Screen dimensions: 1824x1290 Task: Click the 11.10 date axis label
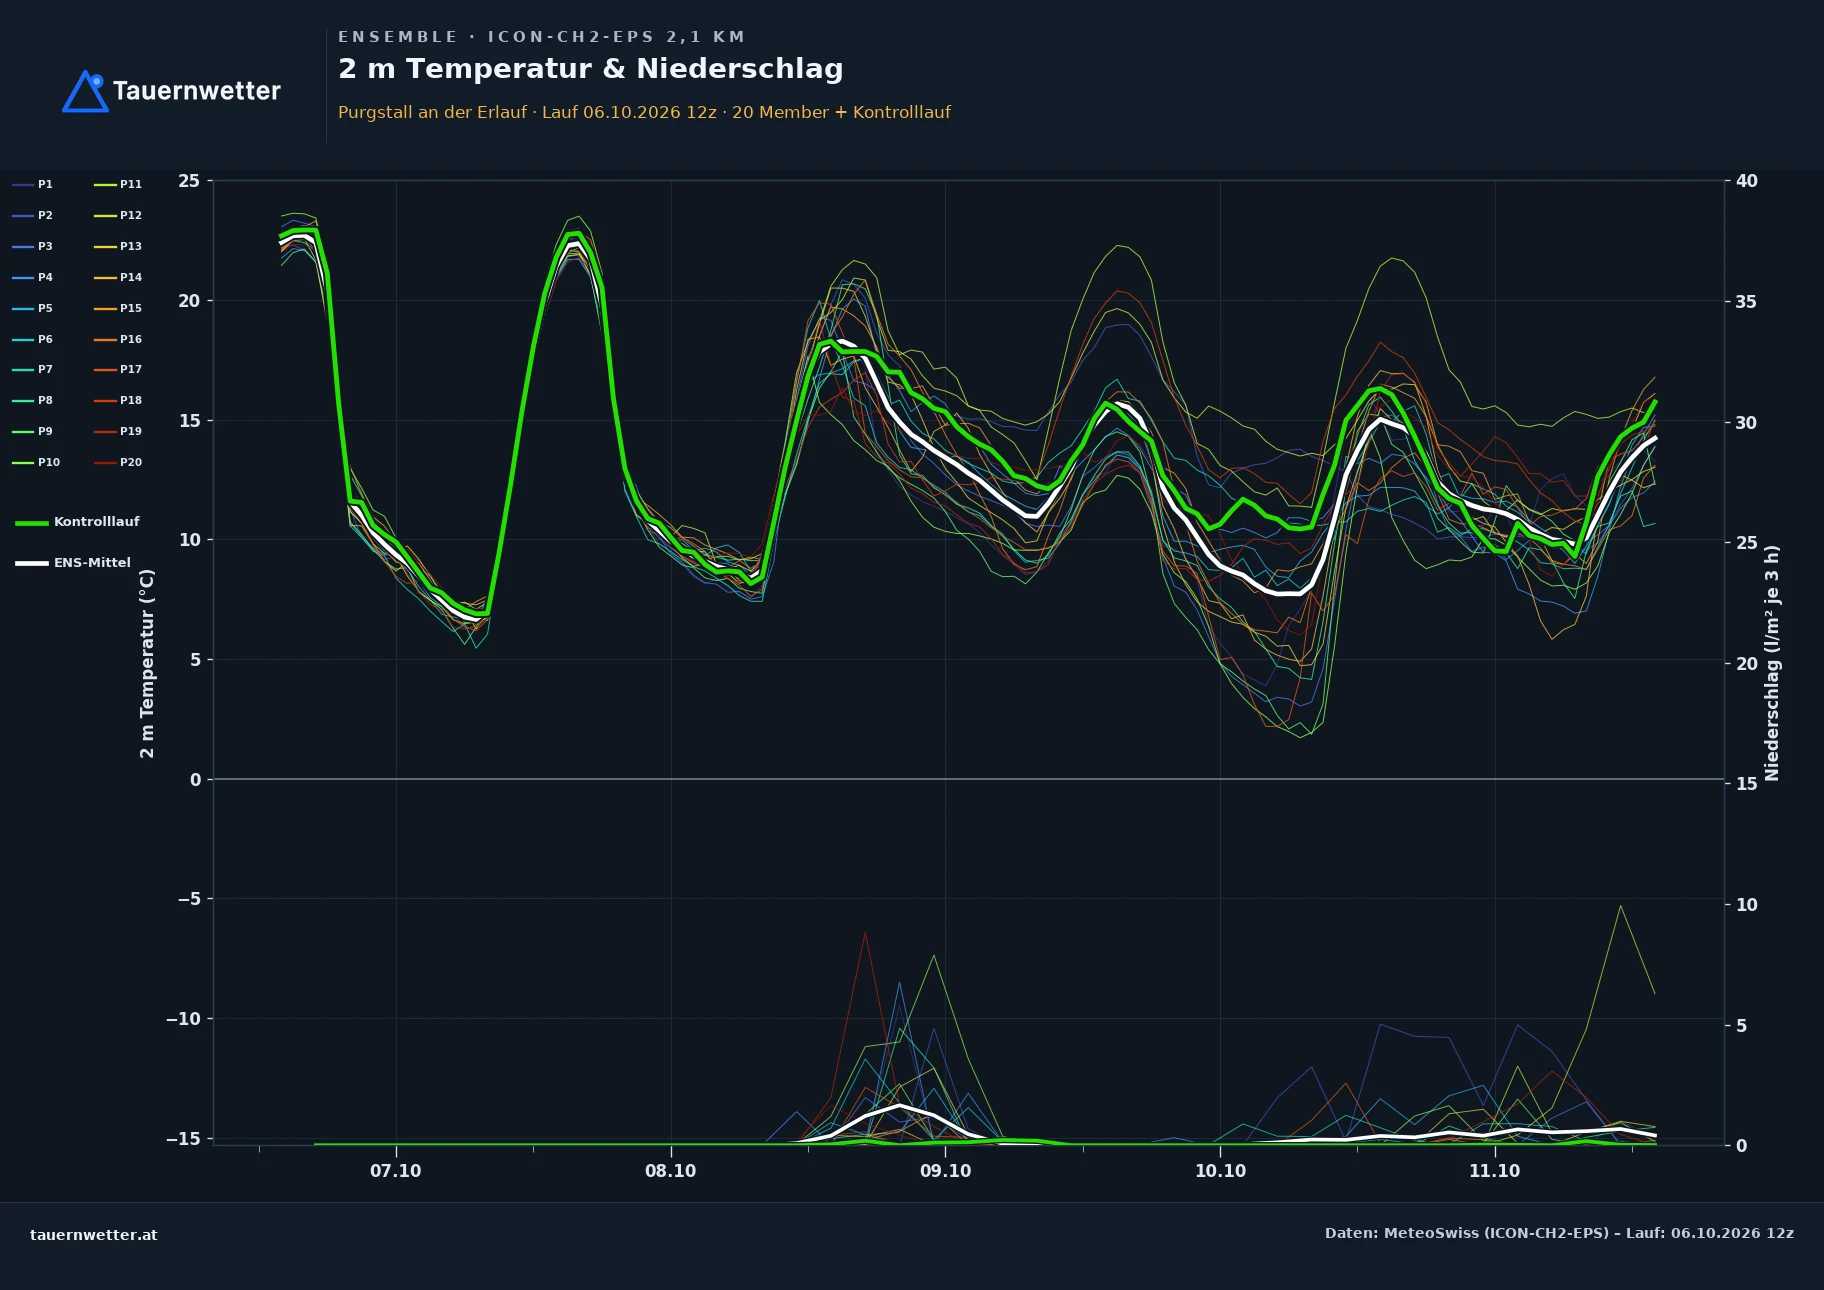tap(1495, 1171)
